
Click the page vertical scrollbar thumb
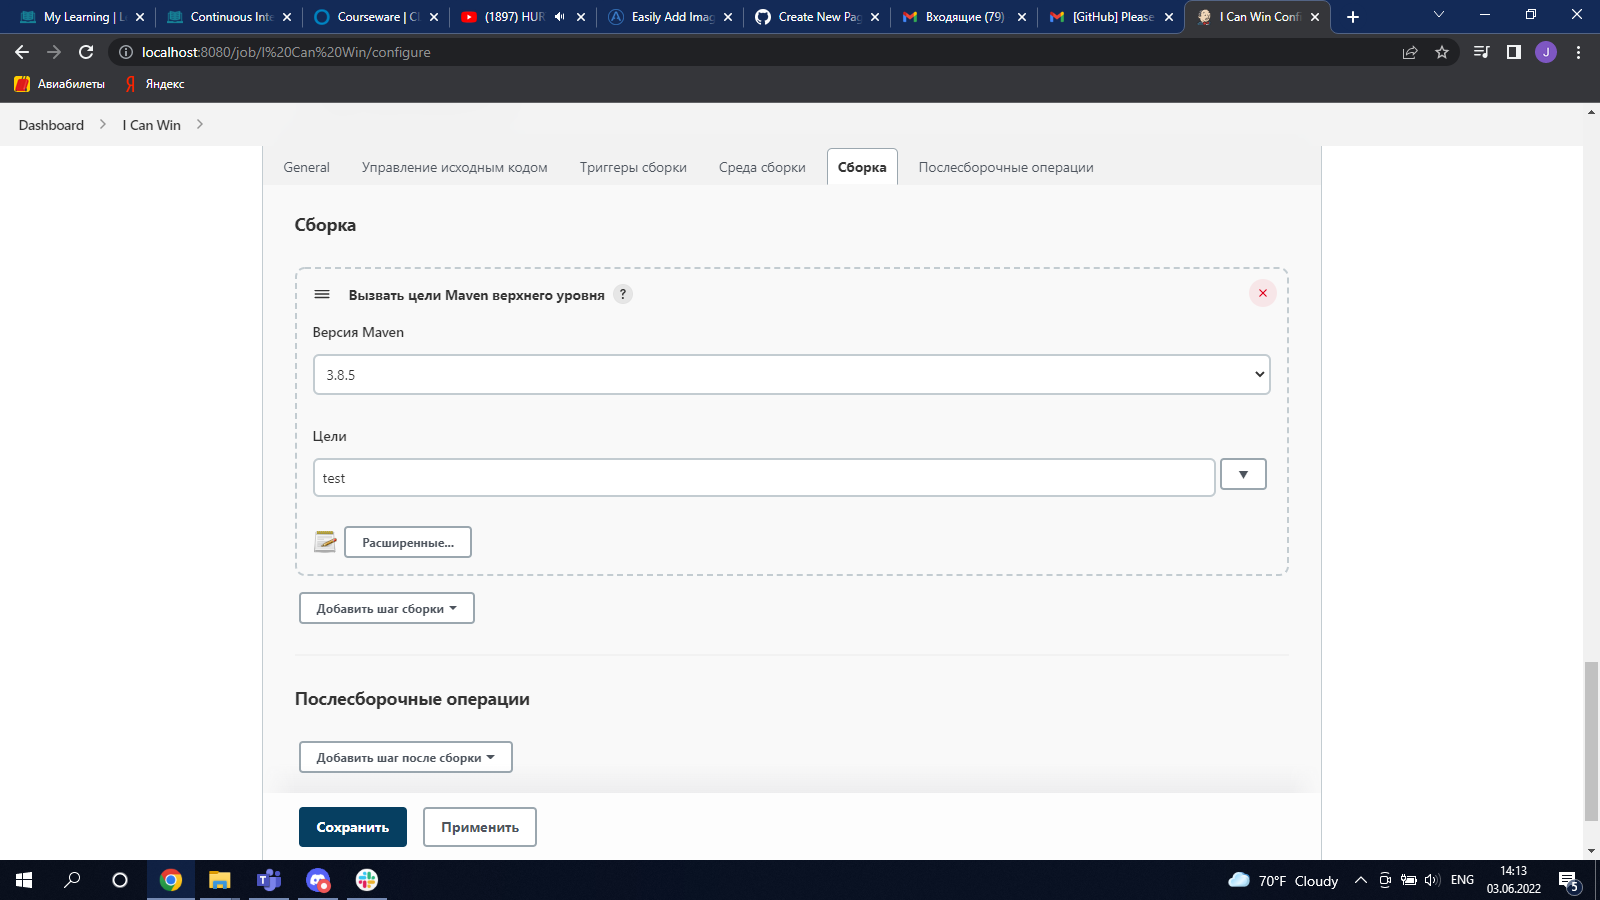pos(1591,741)
